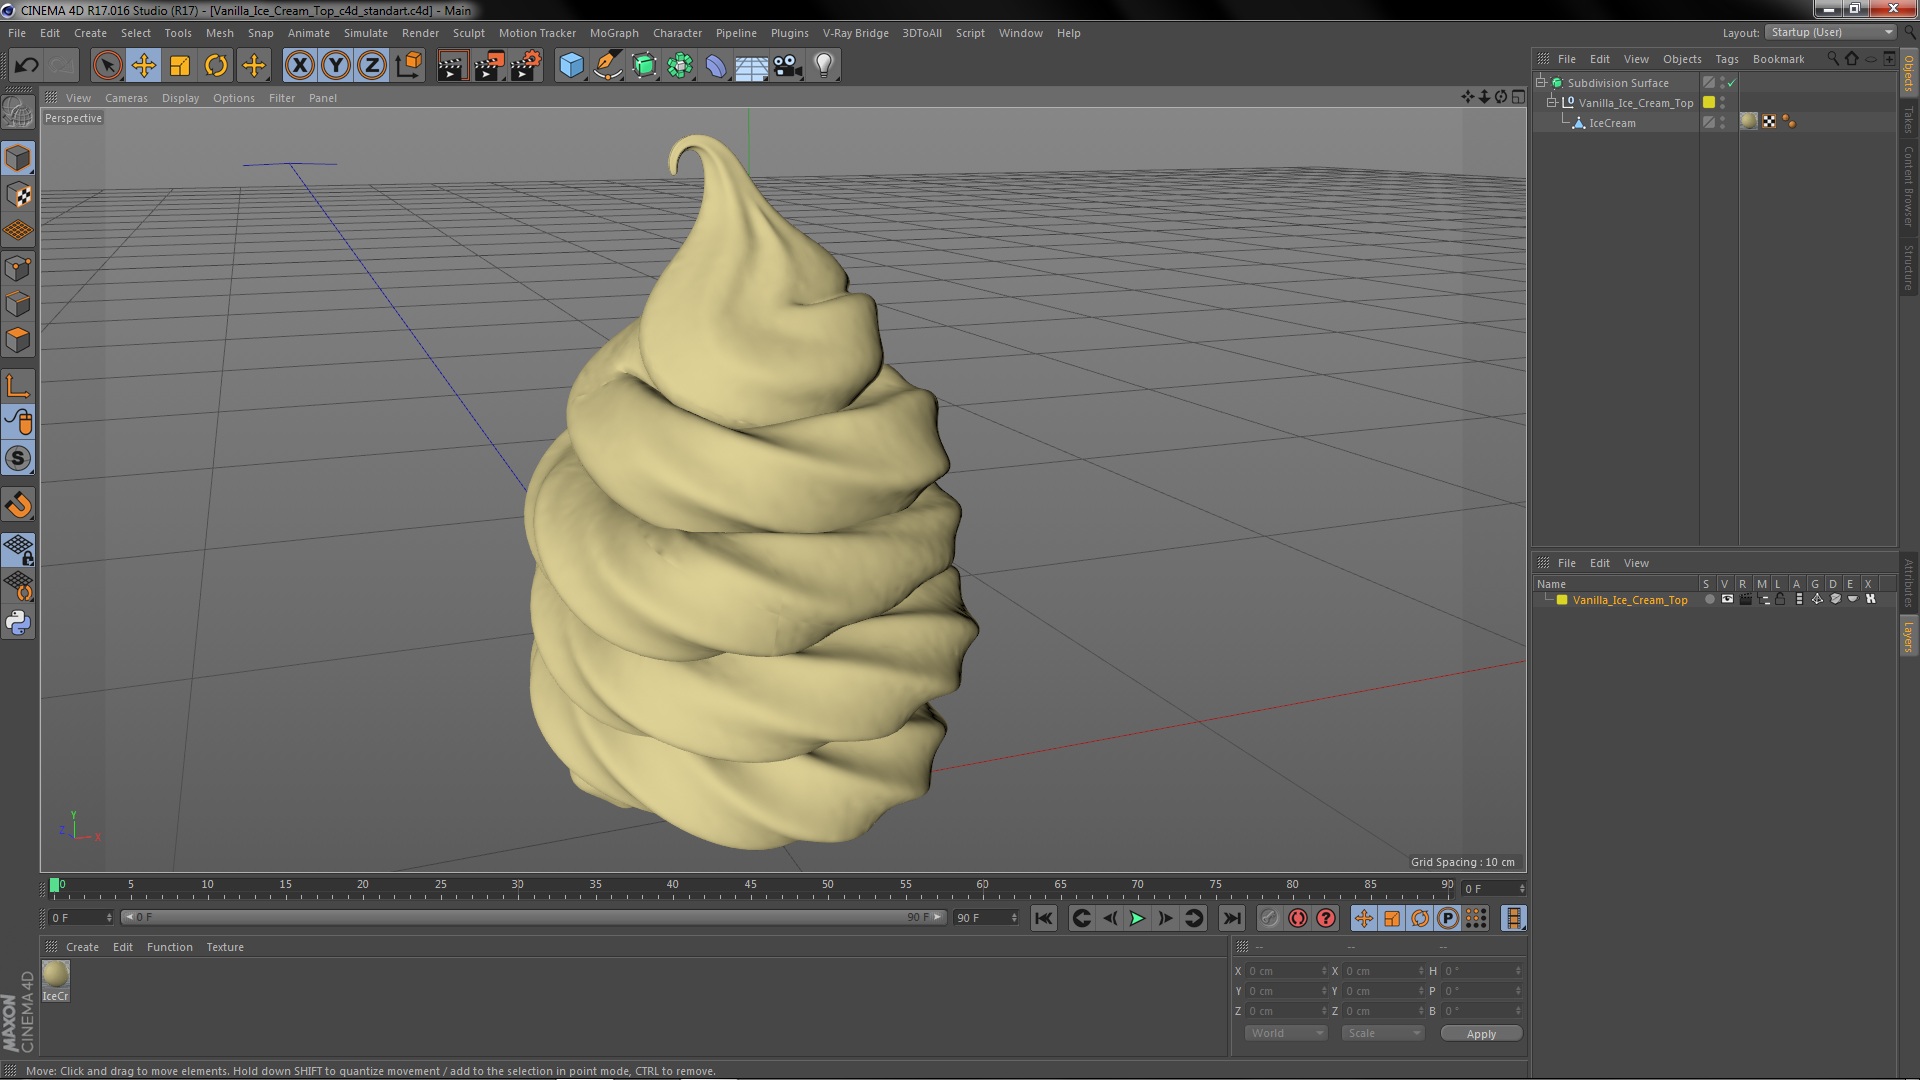Open the V-Ray Bridge menu
This screenshot has height=1080, width=1920.
tap(855, 33)
